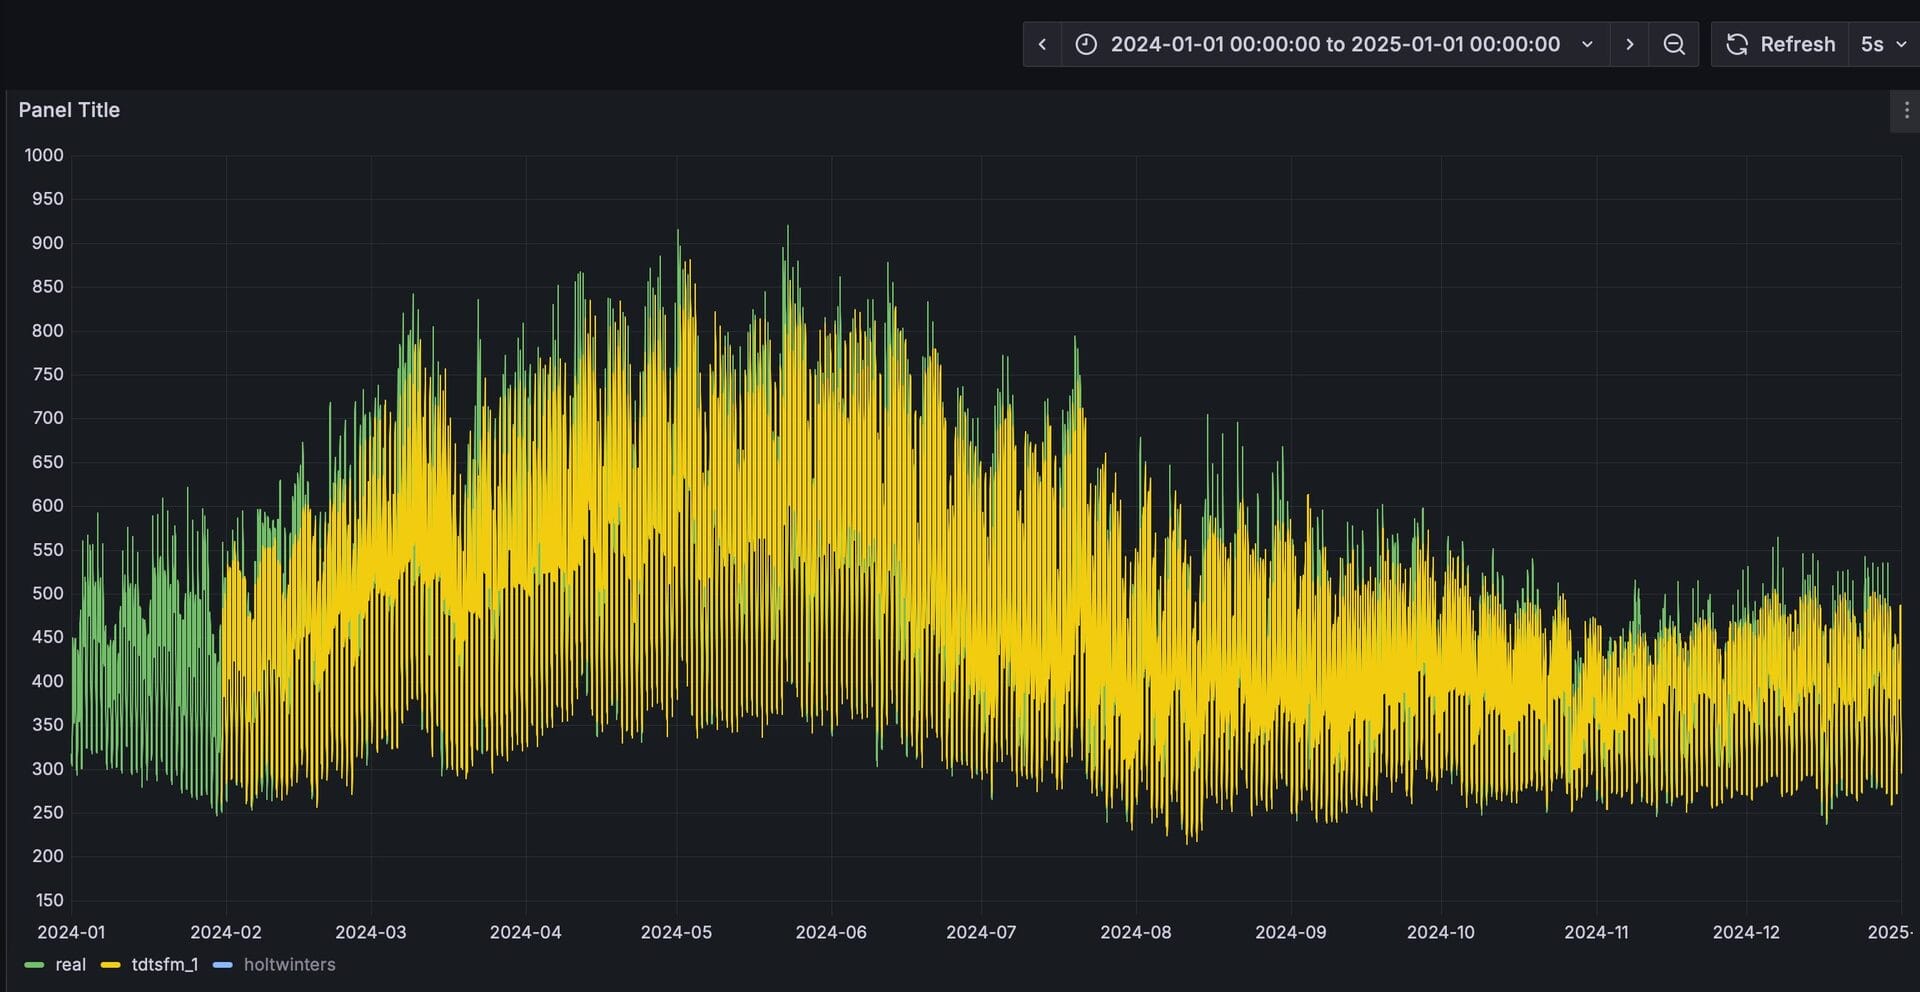Shift time range forward with right arrow
Screen dimensions: 1920x992
tap(1630, 44)
